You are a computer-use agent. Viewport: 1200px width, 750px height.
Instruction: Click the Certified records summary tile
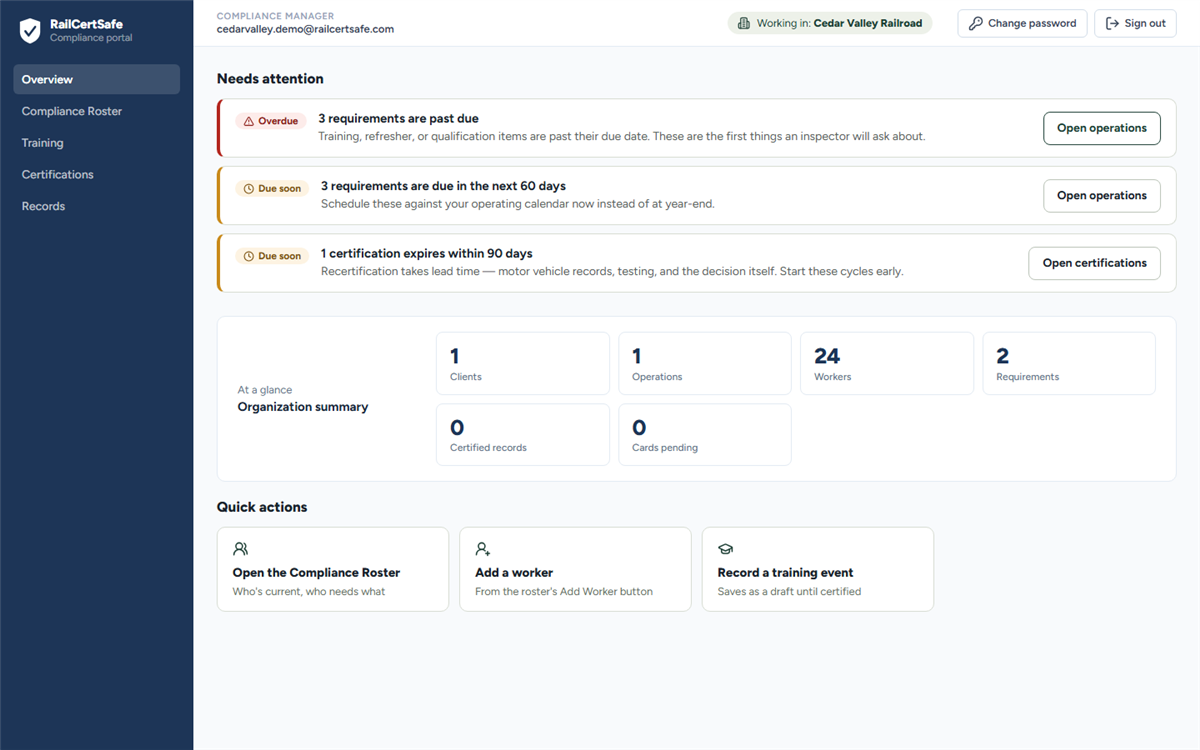pyautogui.click(x=523, y=435)
